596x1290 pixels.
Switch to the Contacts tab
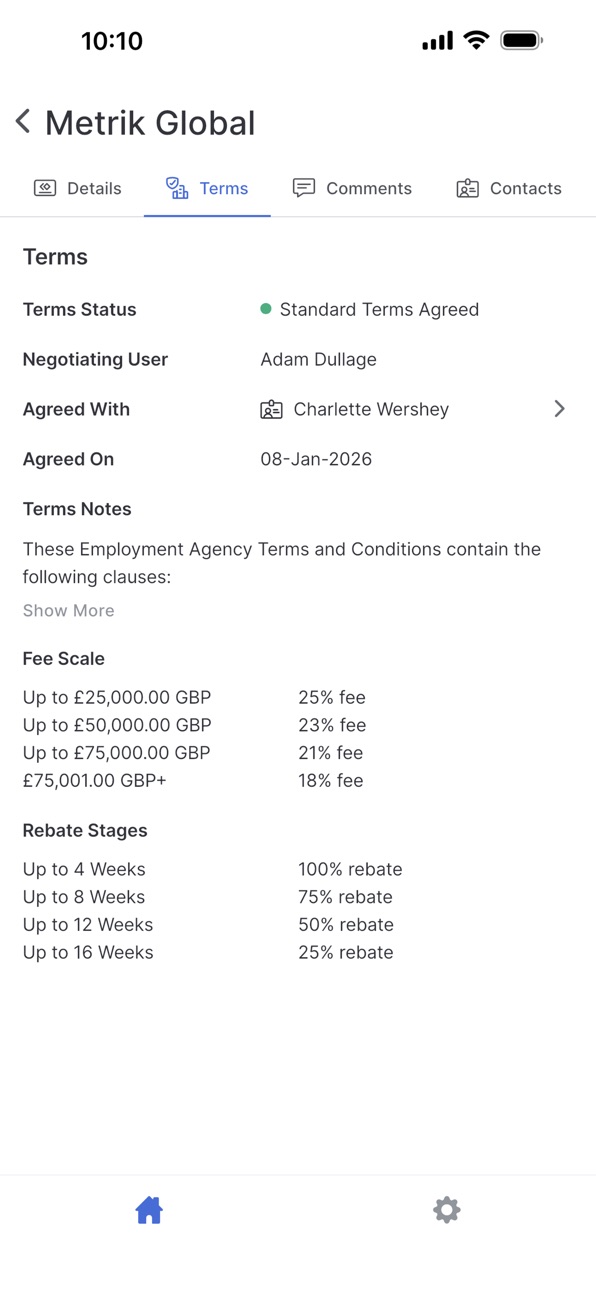[x=509, y=188]
